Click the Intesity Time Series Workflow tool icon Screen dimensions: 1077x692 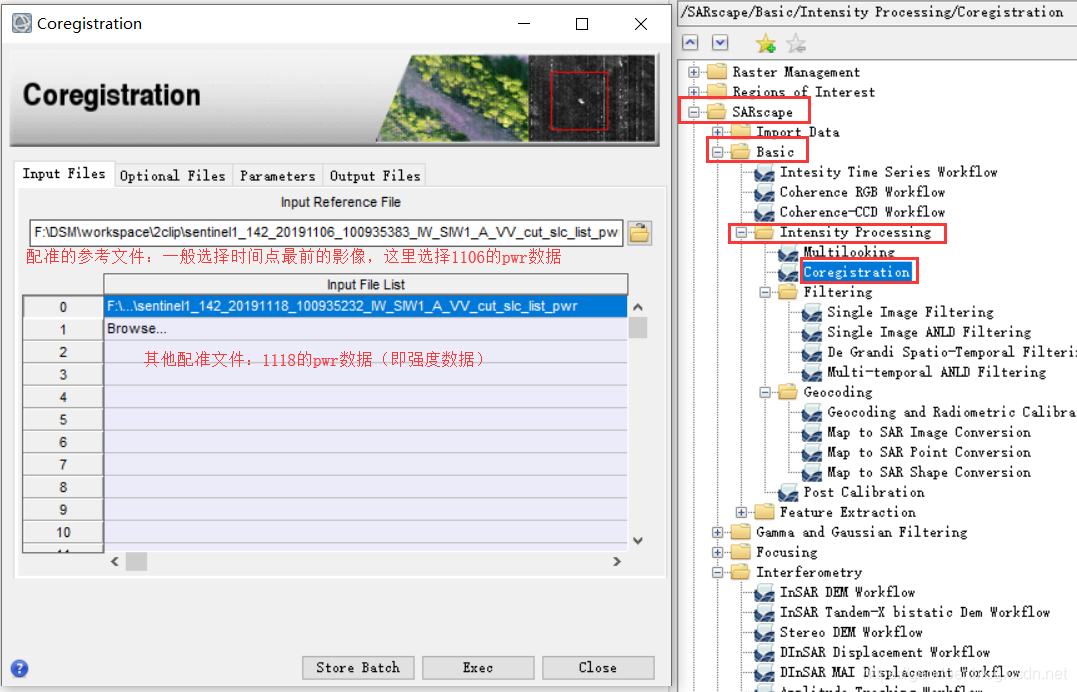tap(764, 172)
